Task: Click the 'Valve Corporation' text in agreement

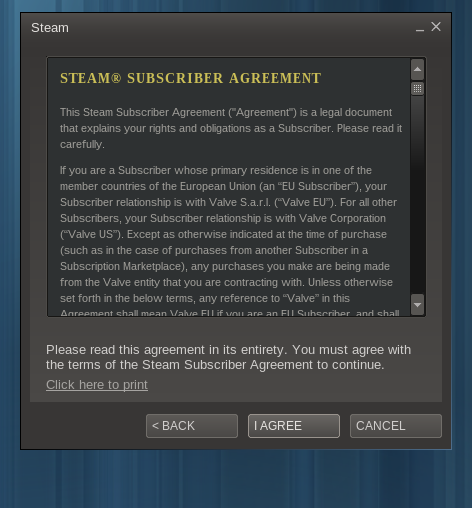Action: pyautogui.click(x=342, y=218)
